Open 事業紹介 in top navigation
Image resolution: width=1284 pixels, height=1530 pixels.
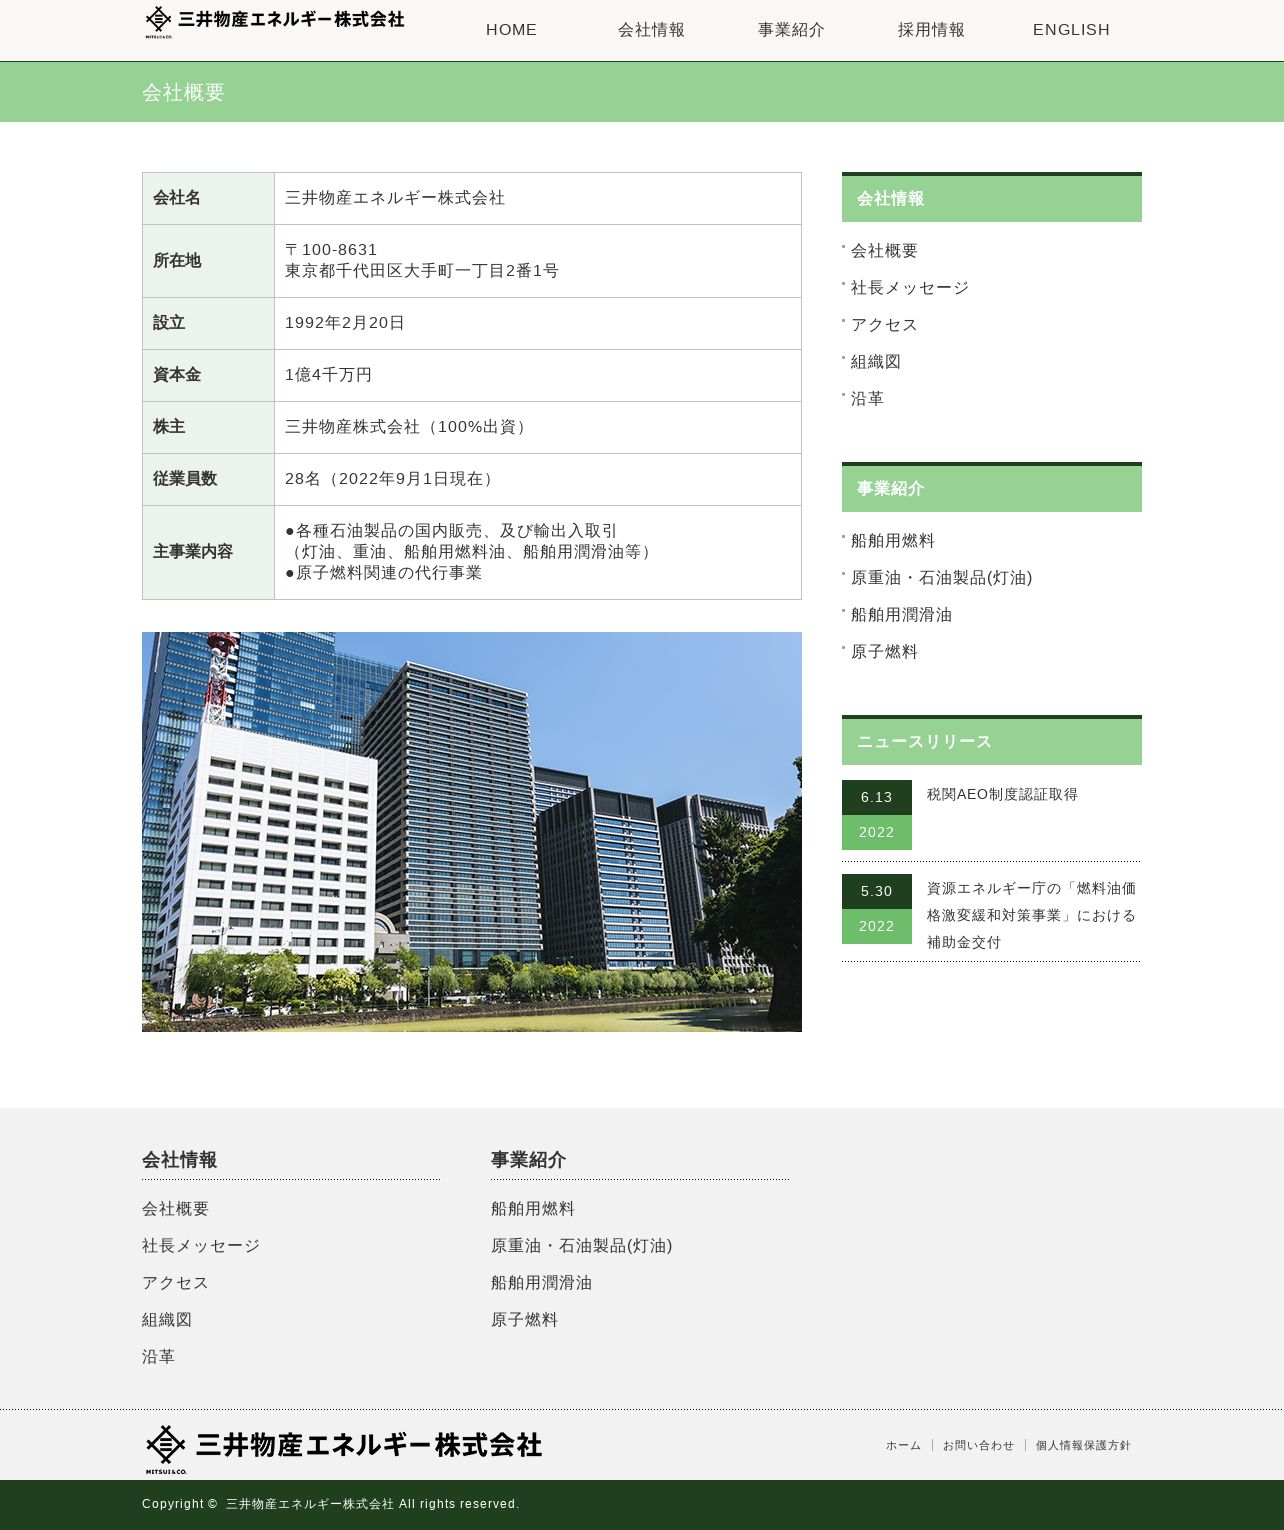[x=791, y=30]
